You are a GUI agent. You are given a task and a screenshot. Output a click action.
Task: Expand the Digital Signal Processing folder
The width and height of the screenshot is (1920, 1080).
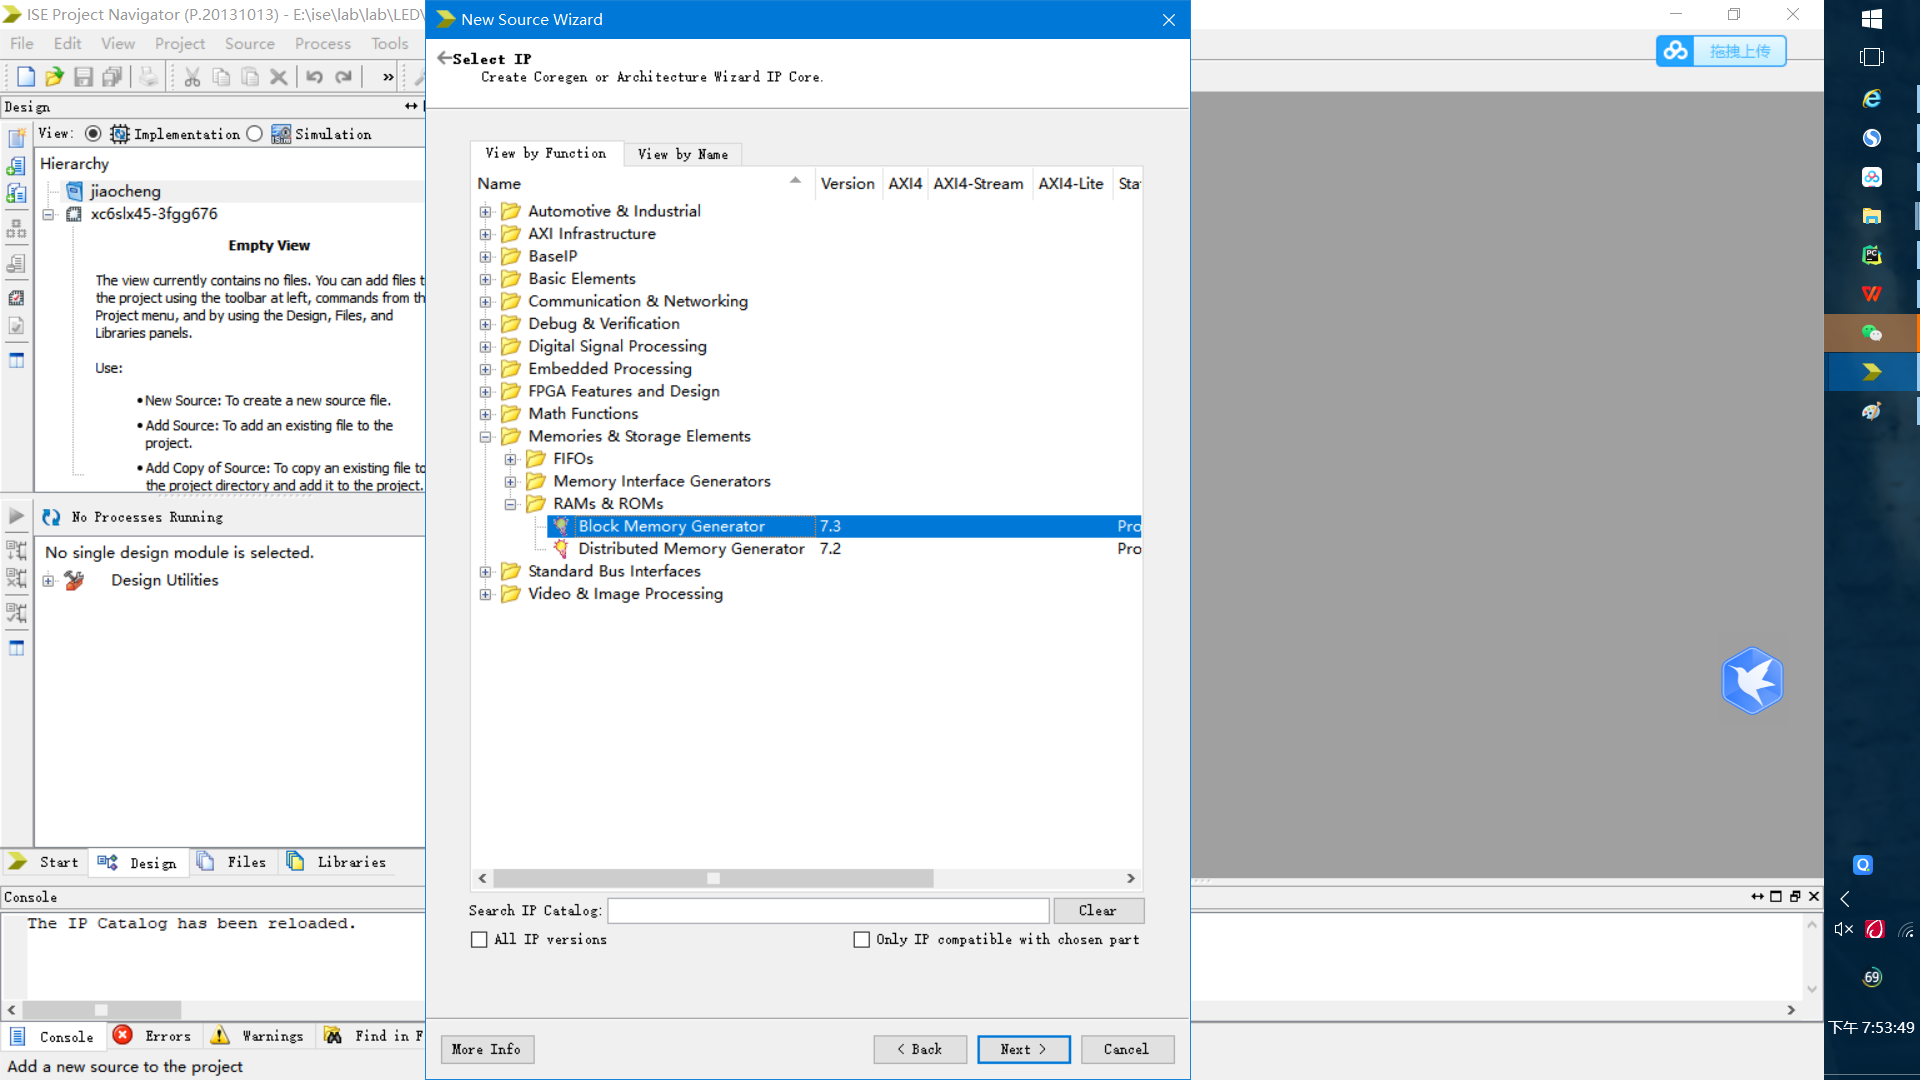pos(485,346)
